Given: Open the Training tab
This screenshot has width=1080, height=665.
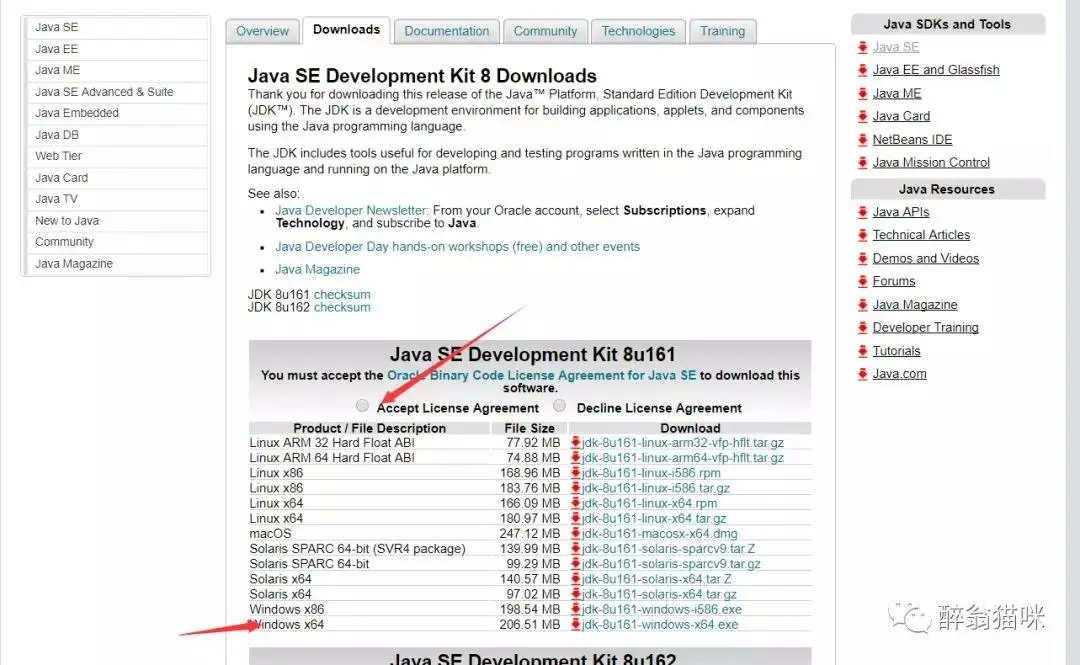Looking at the screenshot, I should [x=723, y=31].
